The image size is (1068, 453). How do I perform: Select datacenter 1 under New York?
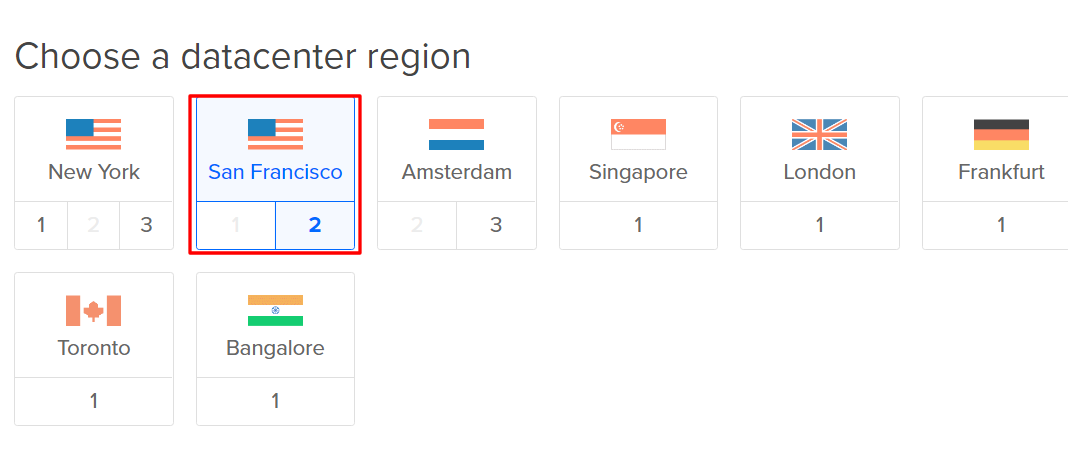[41, 225]
